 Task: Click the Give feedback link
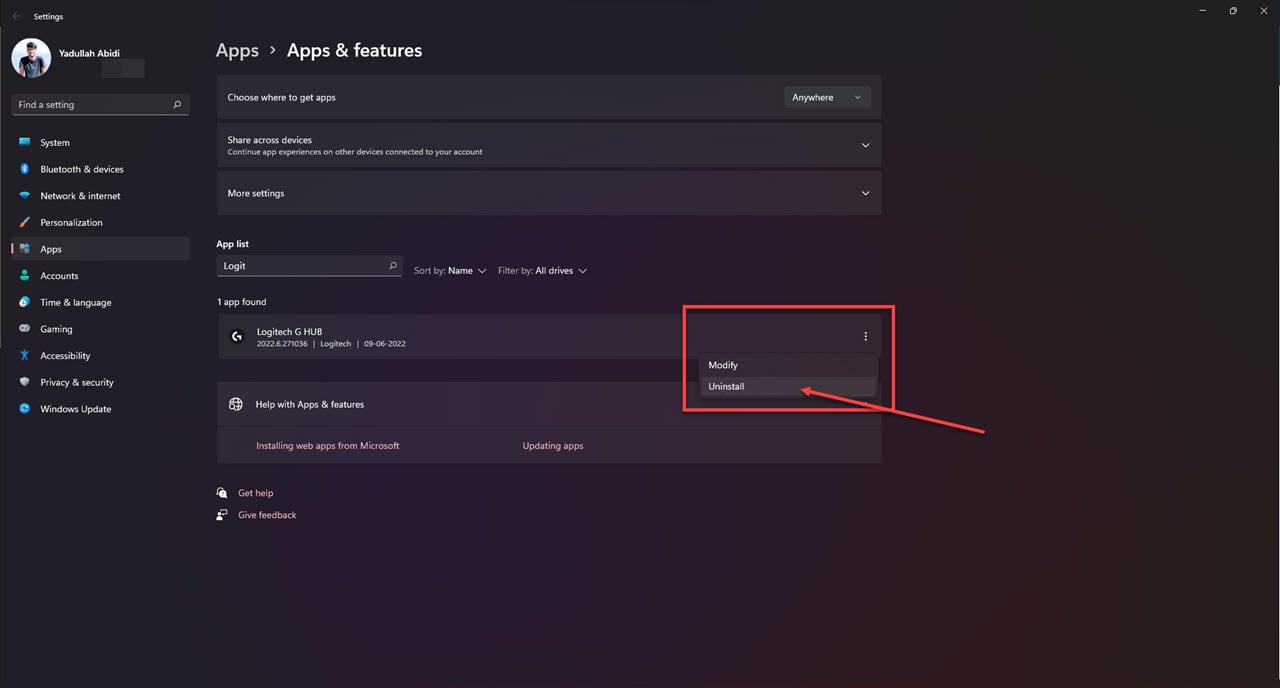pos(267,515)
